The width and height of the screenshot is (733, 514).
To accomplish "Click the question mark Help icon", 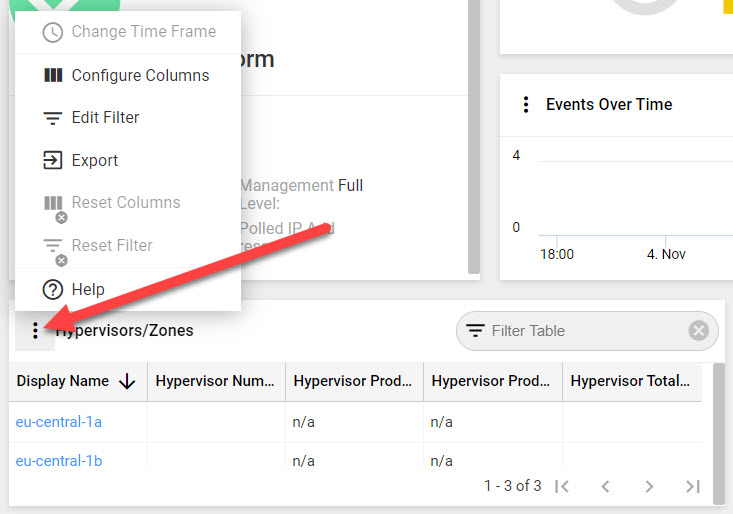I will (x=52, y=290).
